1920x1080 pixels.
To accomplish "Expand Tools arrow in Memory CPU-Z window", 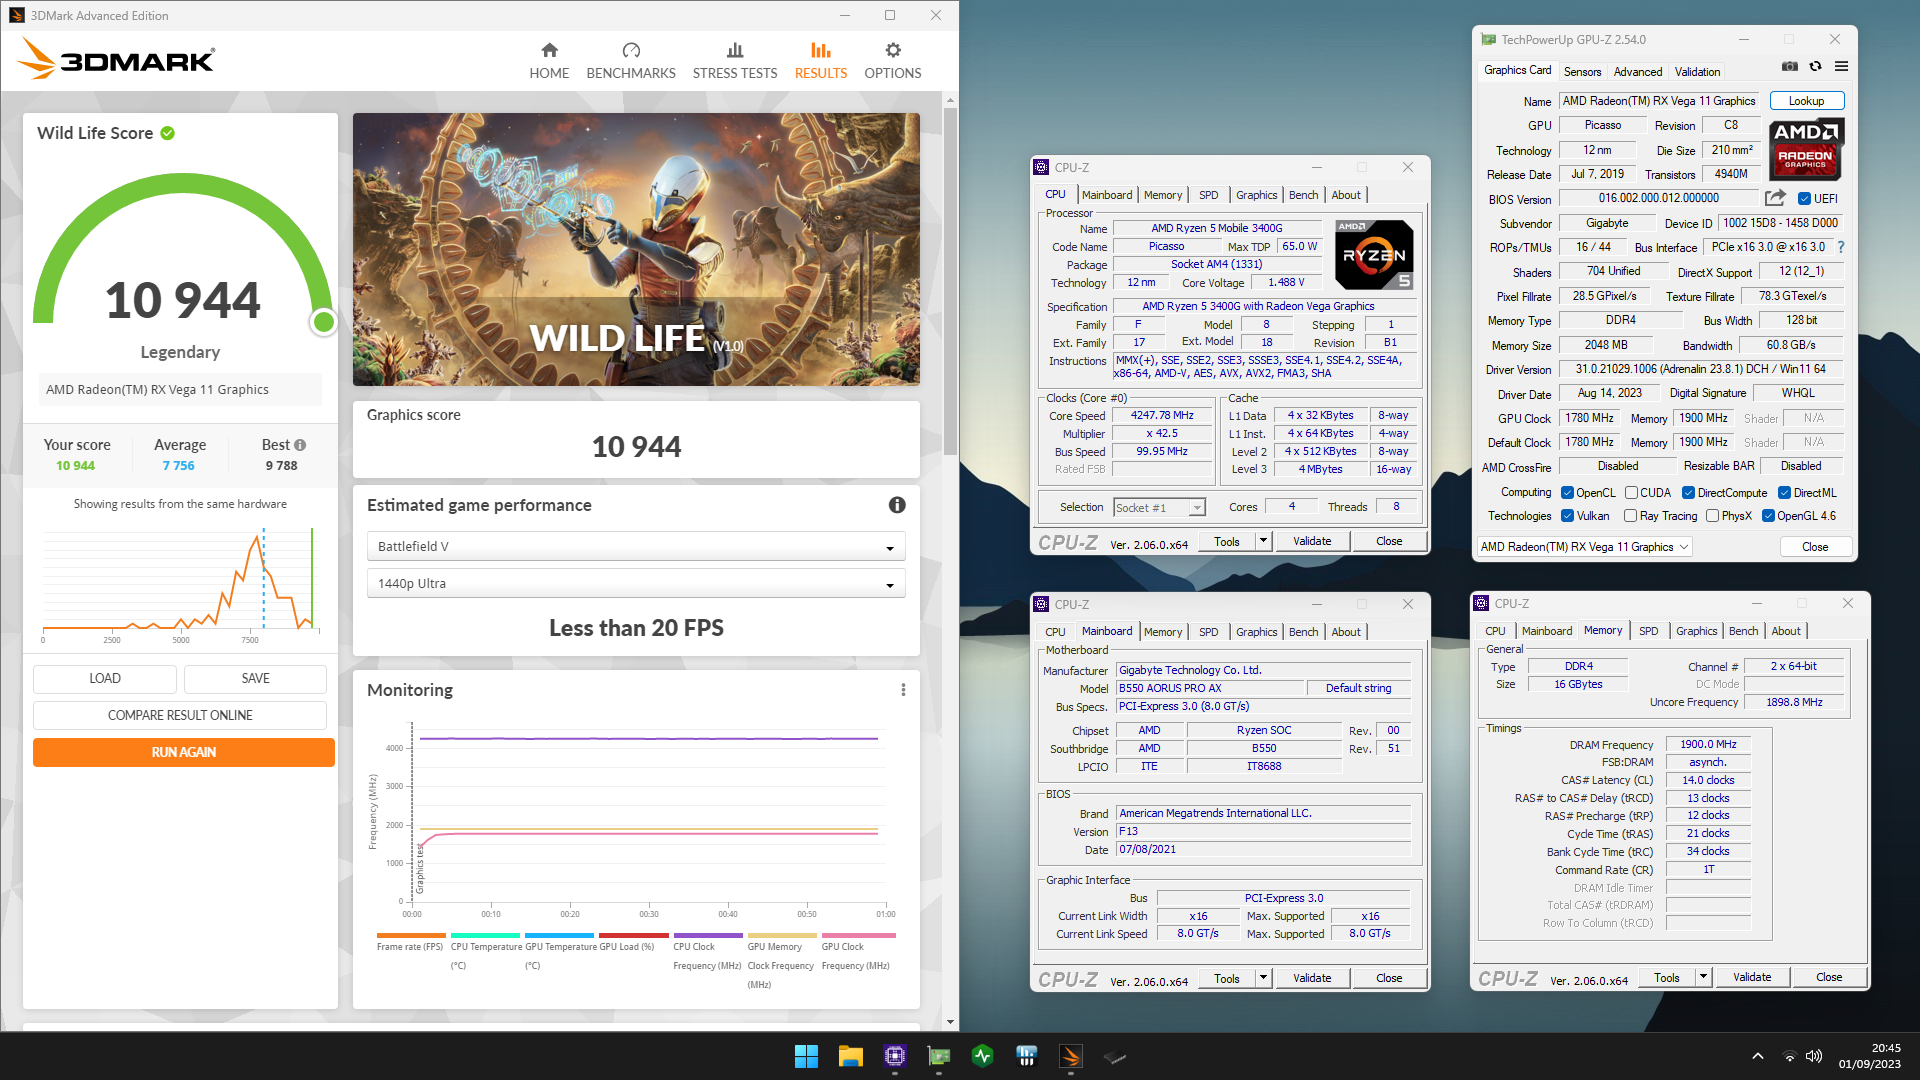I will click(1703, 977).
